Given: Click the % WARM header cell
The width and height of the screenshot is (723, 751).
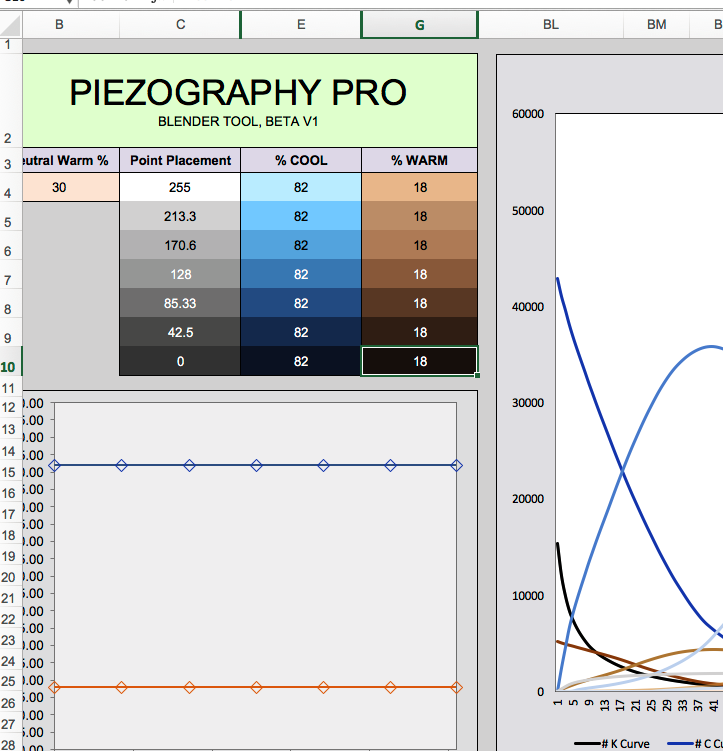Looking at the screenshot, I should click(x=419, y=160).
